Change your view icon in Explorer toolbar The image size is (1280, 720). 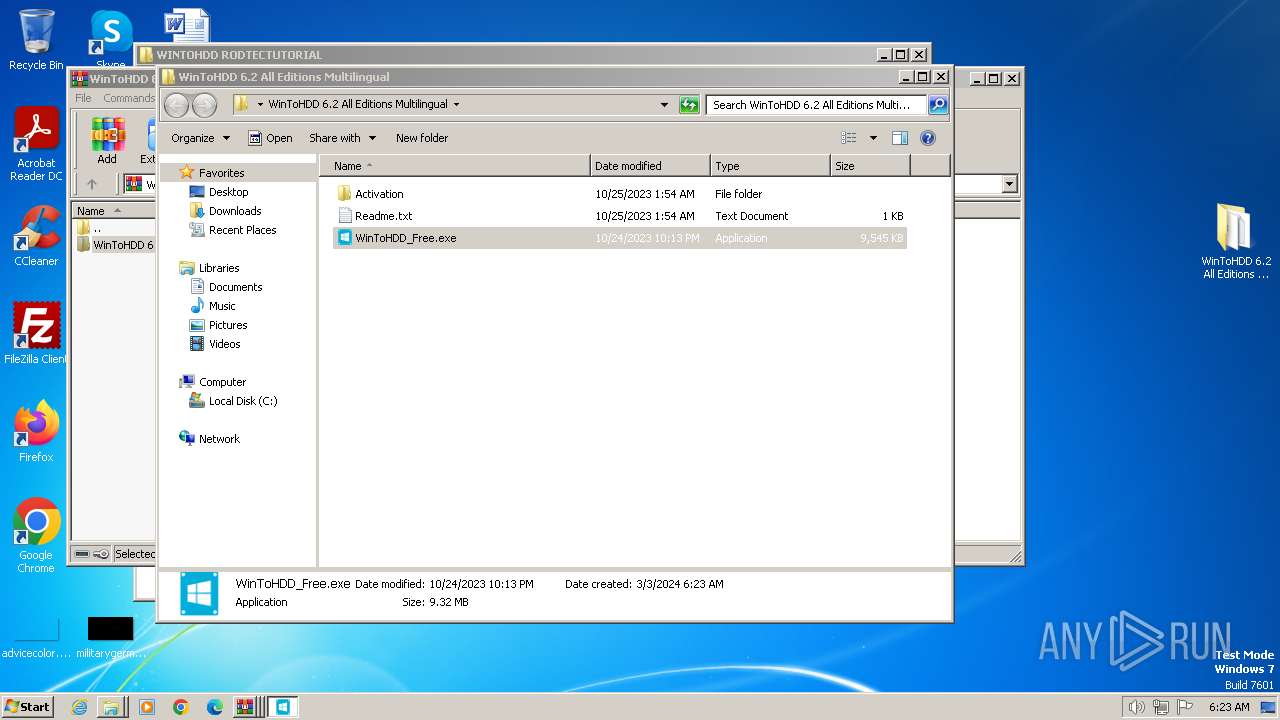point(849,138)
